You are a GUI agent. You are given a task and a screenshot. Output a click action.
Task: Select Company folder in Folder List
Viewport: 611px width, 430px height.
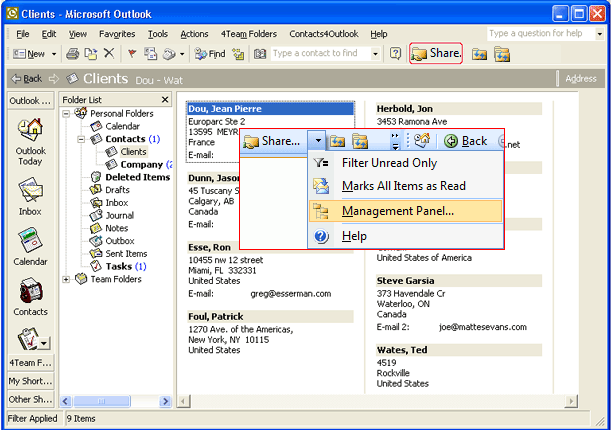pos(141,164)
